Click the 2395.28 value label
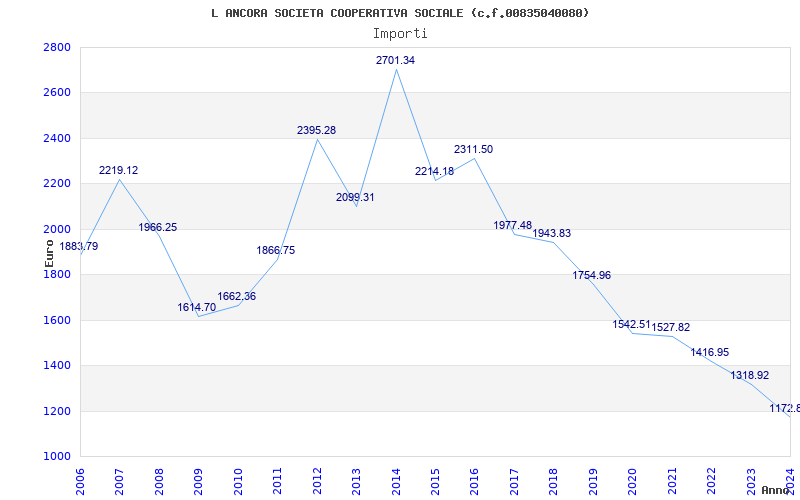The width and height of the screenshot is (800, 500). tap(316, 130)
